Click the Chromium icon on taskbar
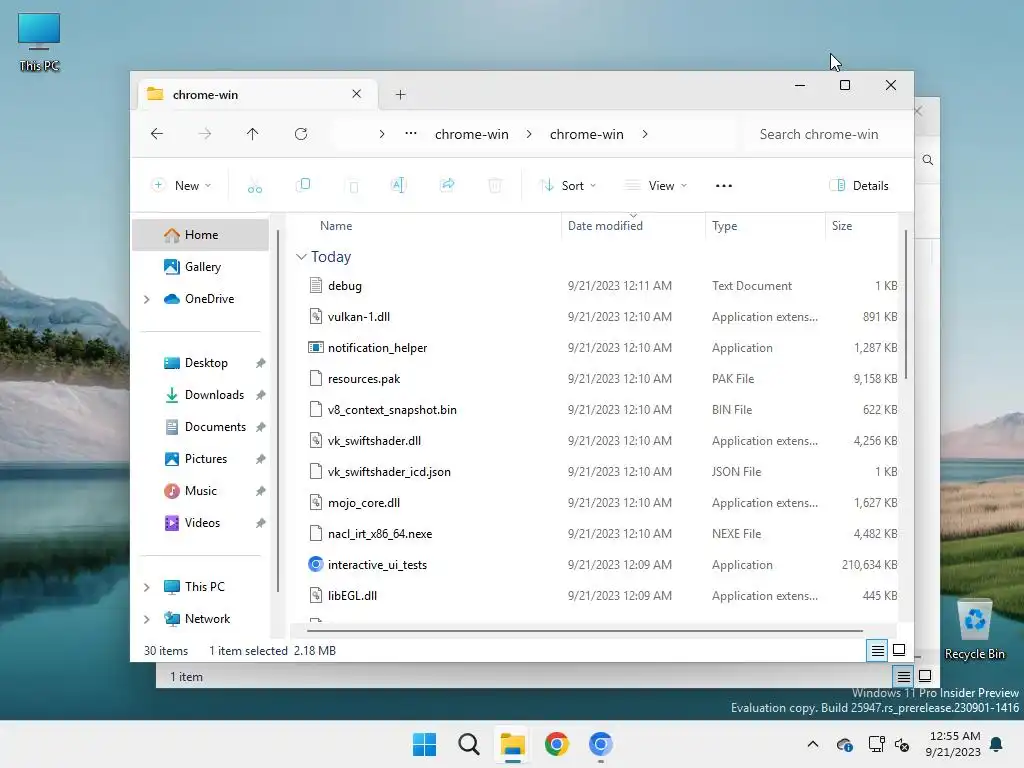1024x768 pixels. click(x=600, y=744)
